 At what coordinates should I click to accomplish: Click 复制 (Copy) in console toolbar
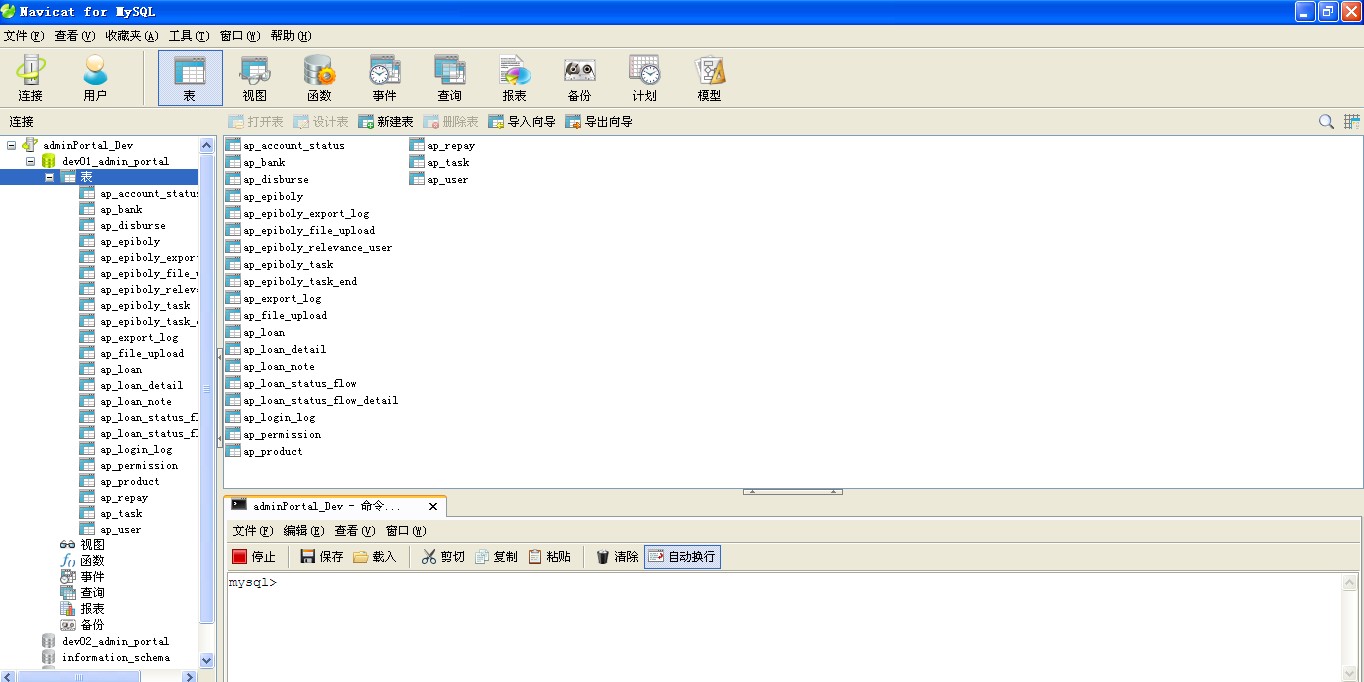point(495,557)
